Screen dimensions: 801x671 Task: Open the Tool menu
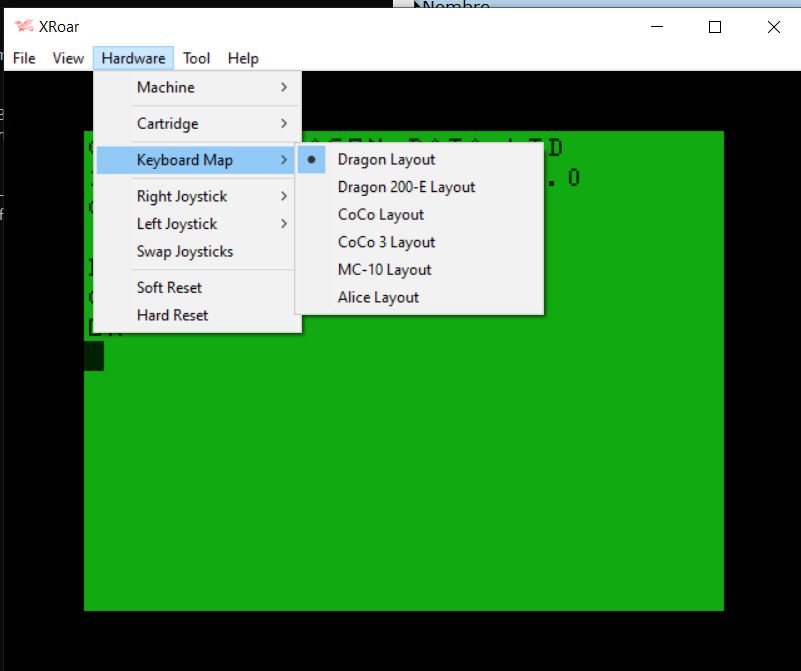click(x=196, y=58)
